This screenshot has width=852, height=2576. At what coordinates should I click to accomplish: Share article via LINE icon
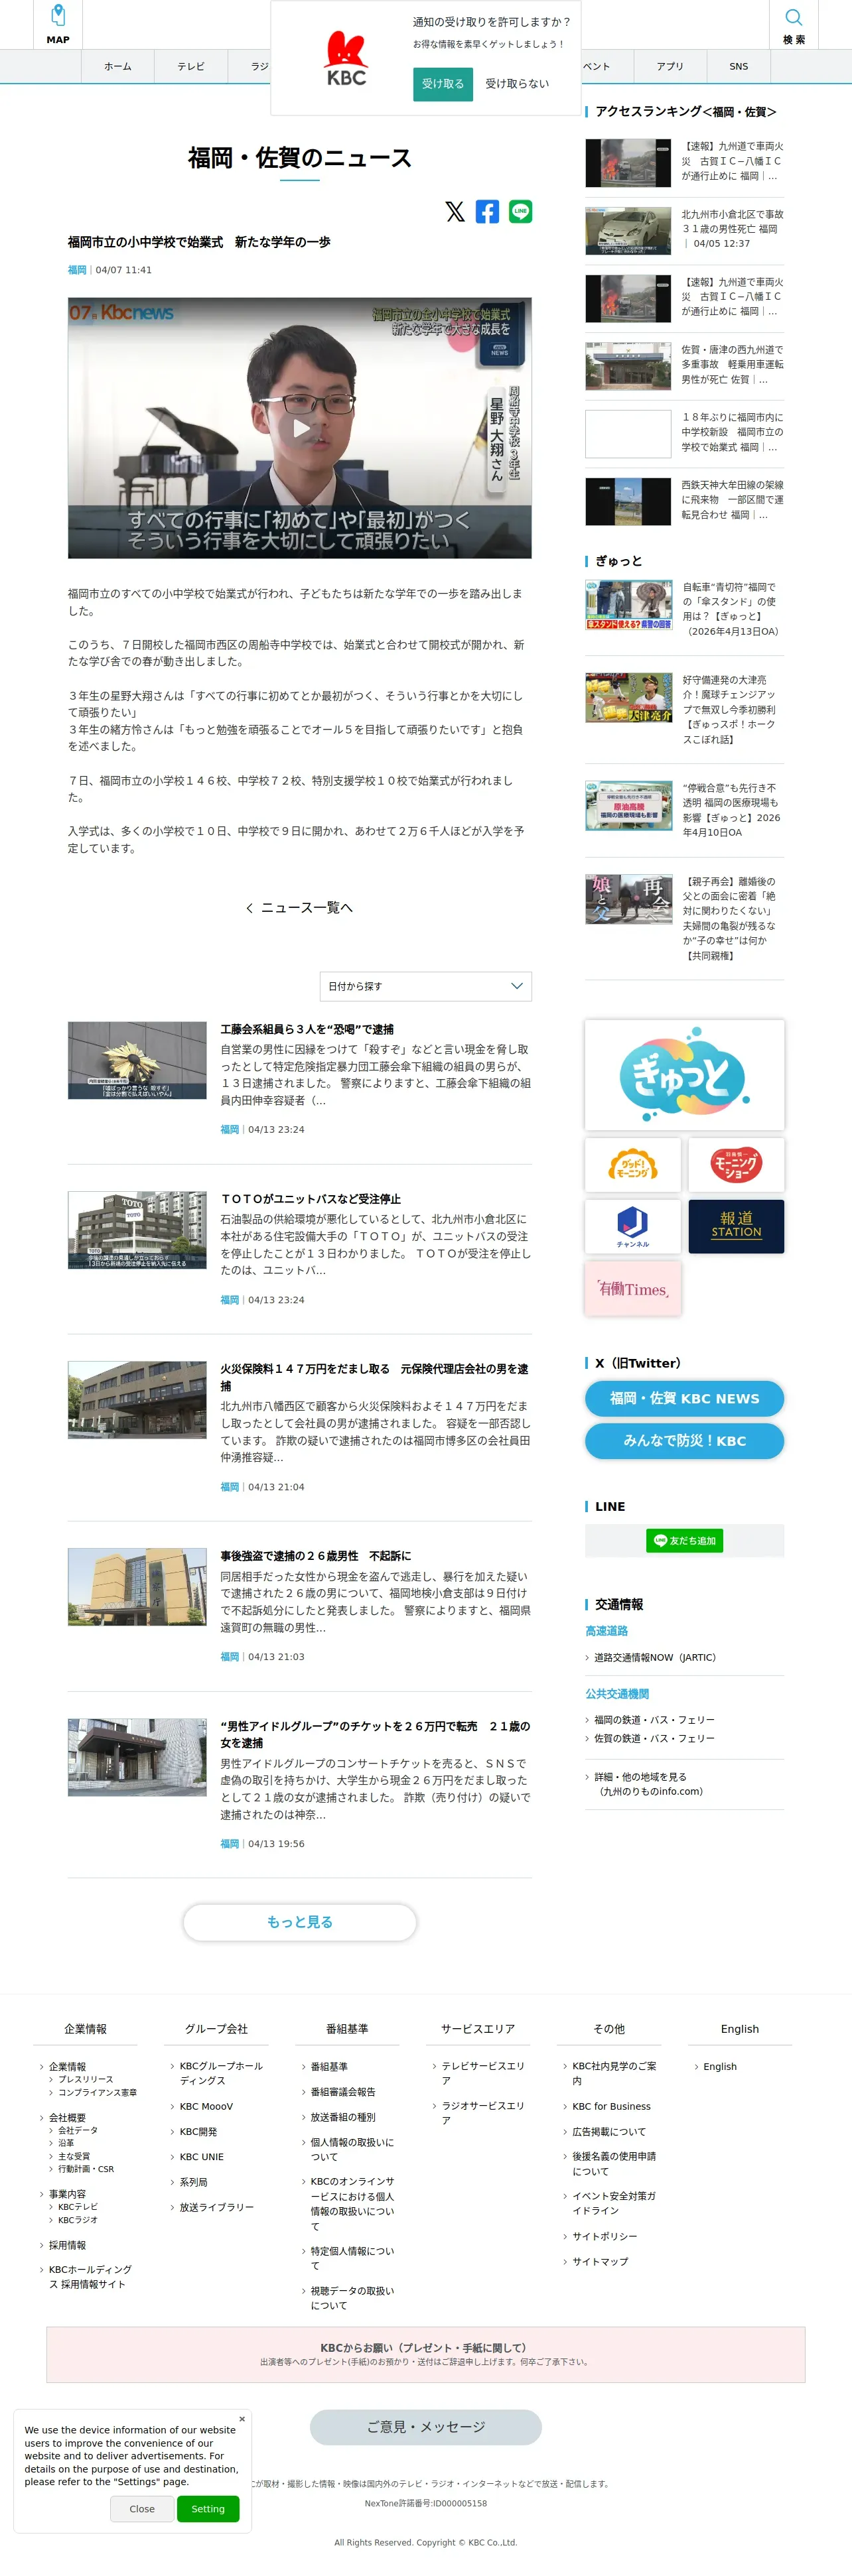[x=520, y=211]
